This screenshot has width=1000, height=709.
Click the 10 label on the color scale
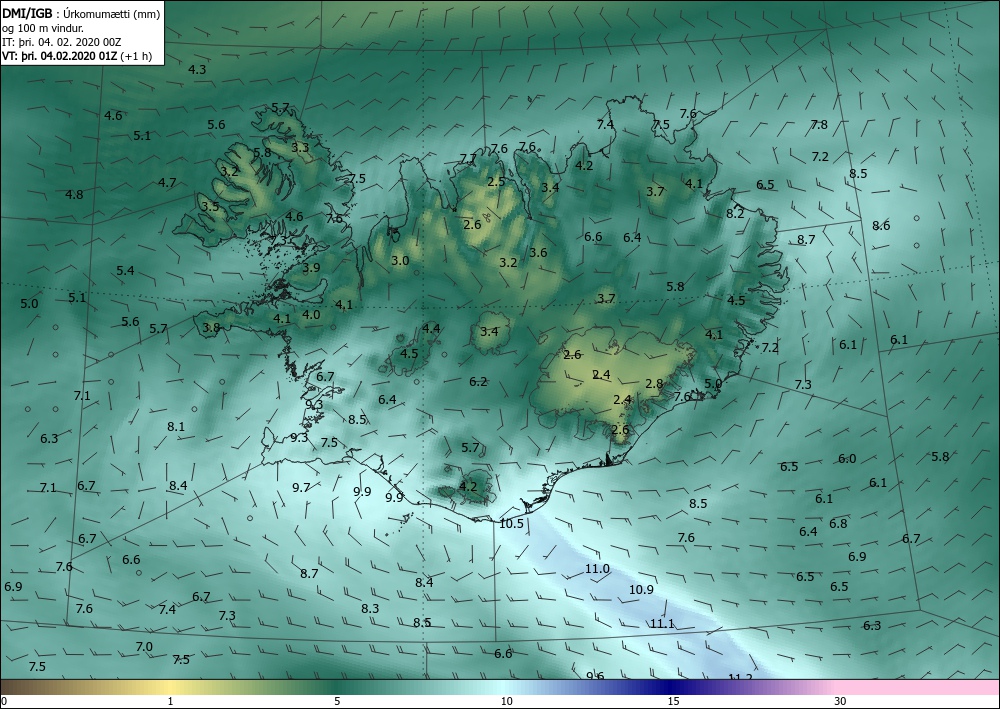click(x=506, y=701)
